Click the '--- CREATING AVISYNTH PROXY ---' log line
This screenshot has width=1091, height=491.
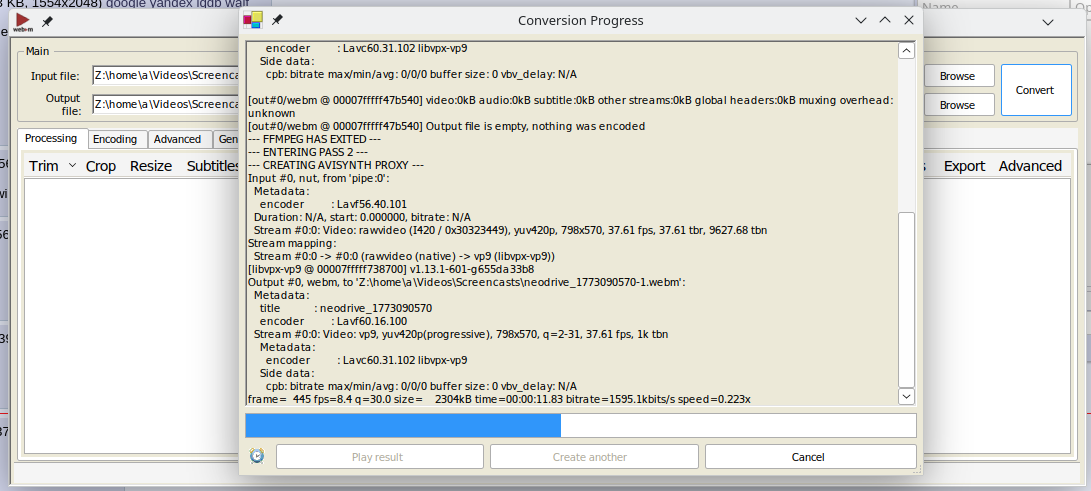pos(336,166)
